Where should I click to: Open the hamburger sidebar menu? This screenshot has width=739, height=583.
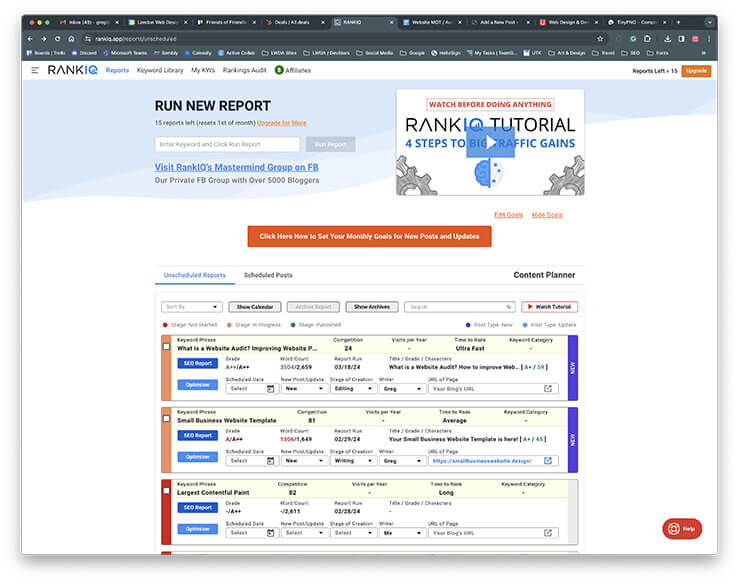(35, 70)
